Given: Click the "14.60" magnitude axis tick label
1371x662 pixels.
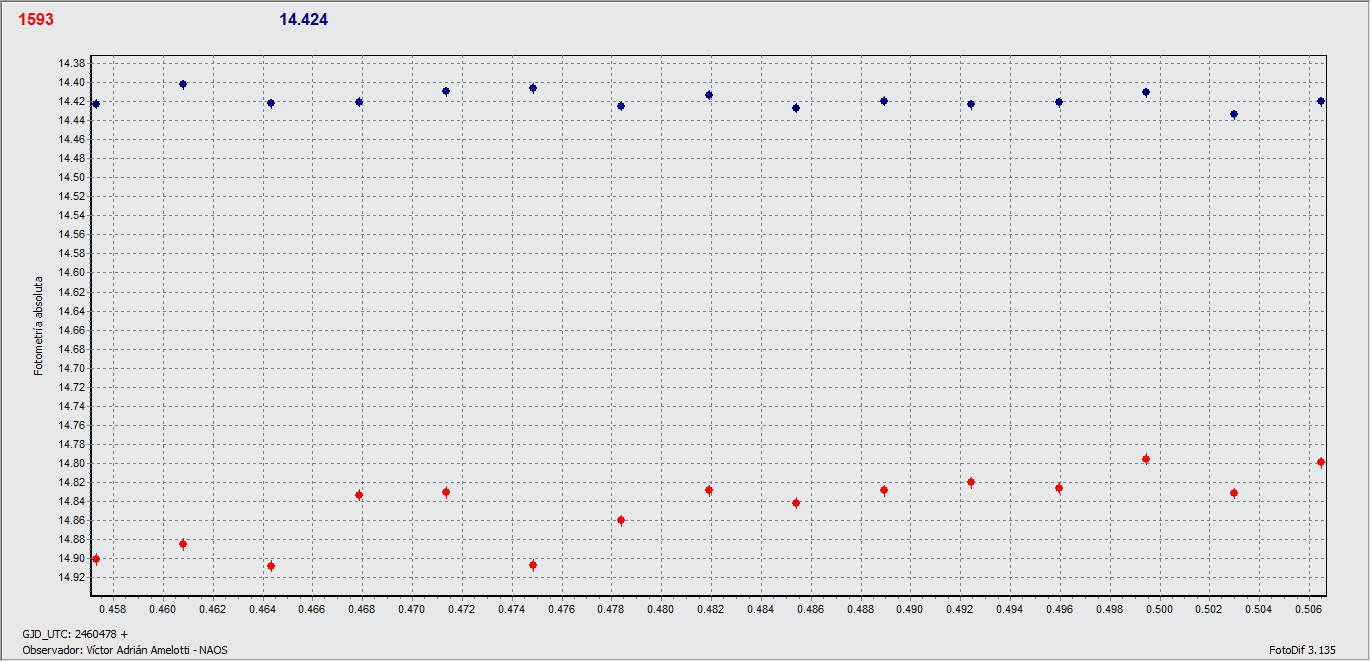Looking at the screenshot, I should (x=71, y=272).
